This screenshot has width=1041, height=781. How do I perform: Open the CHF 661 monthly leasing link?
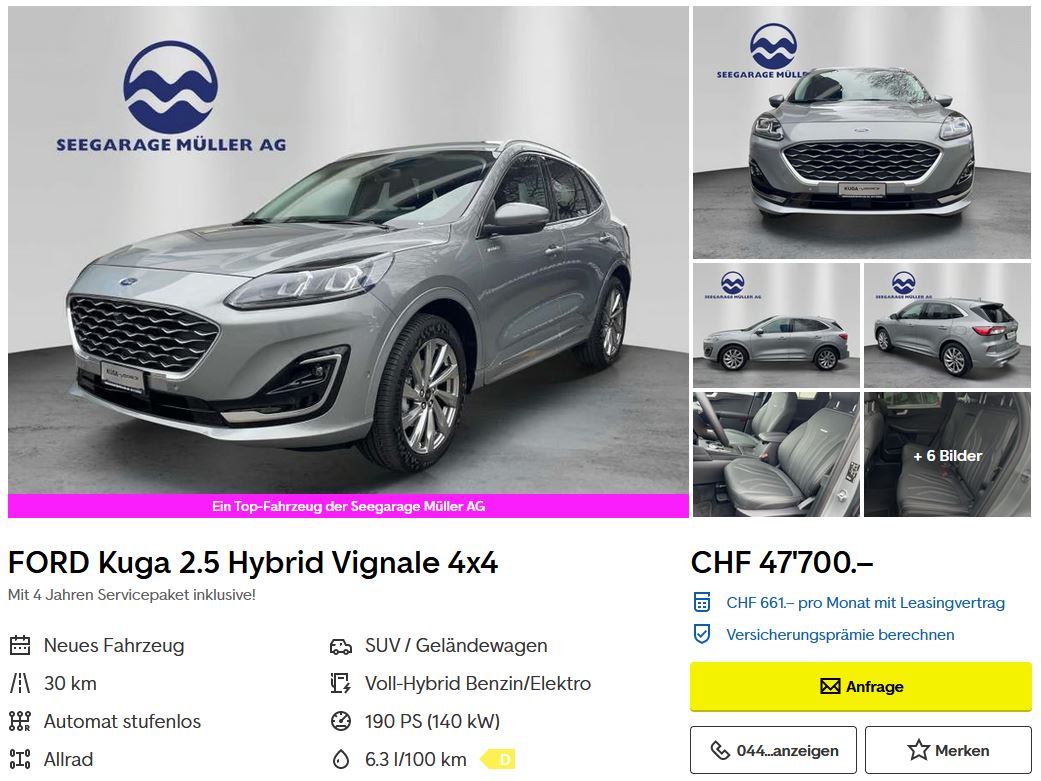(x=865, y=602)
